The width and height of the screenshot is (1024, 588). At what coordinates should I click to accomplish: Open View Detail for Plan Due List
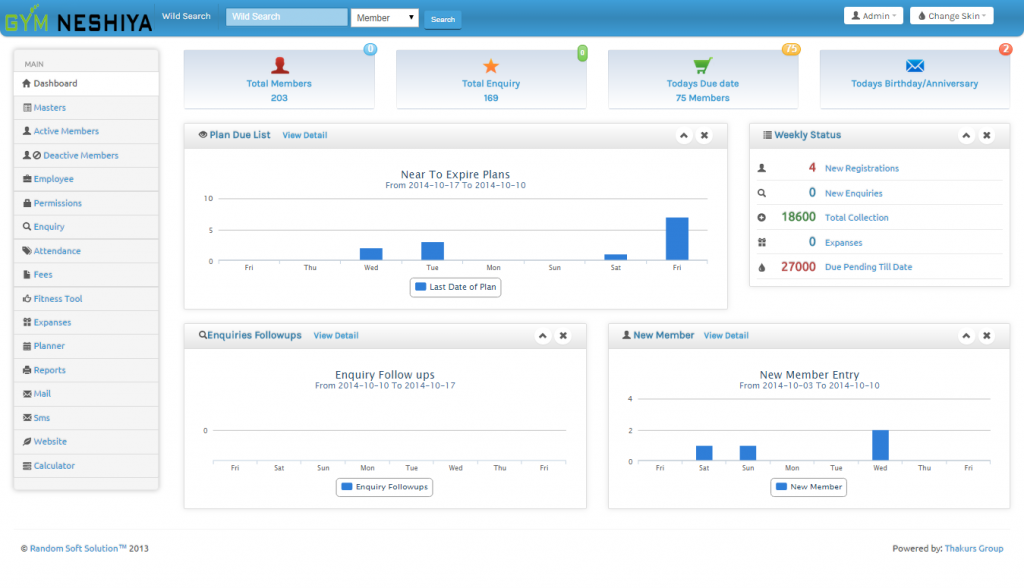click(x=304, y=135)
